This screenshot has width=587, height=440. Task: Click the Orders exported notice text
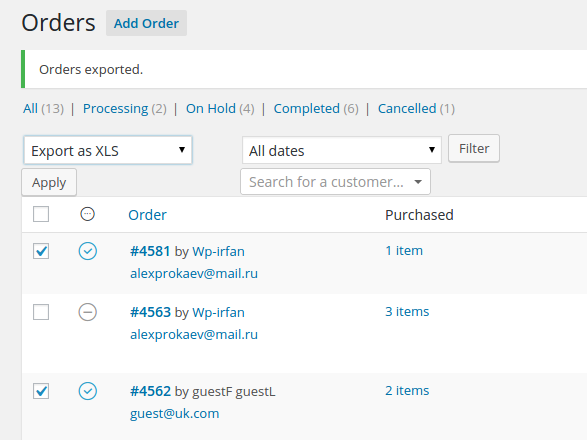(x=91, y=70)
